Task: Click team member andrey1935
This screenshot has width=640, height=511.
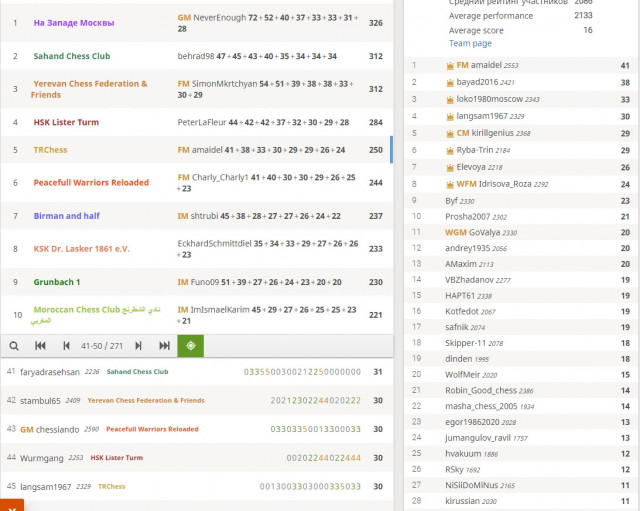Action: pos(467,248)
